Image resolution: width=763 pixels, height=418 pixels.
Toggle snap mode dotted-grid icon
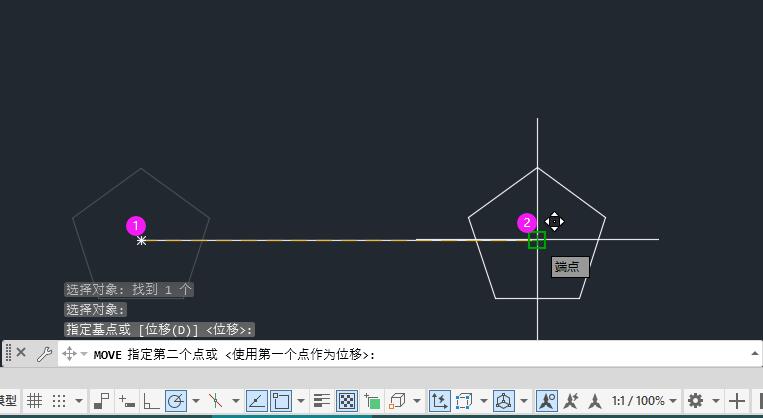tap(59, 401)
